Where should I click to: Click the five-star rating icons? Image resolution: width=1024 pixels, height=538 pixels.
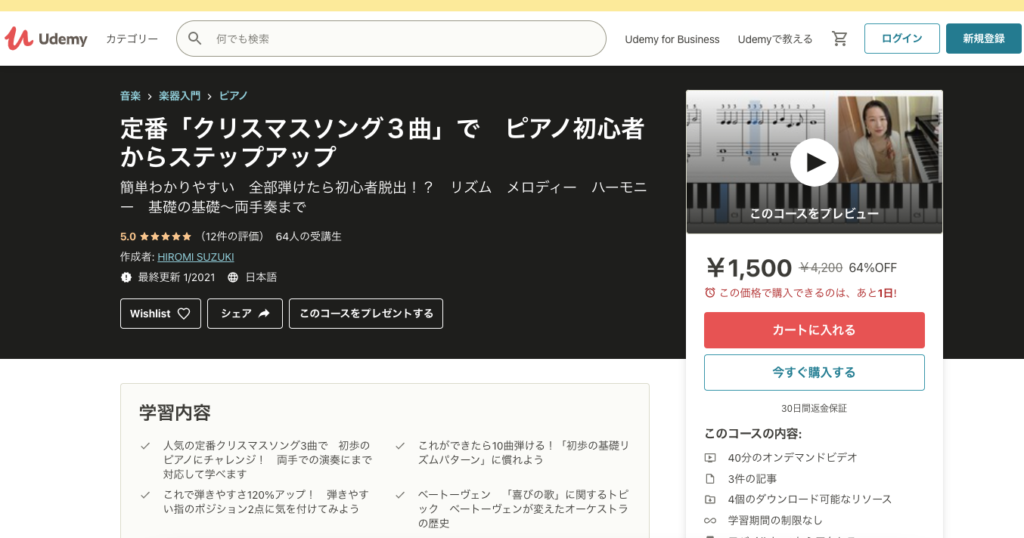tap(165, 237)
